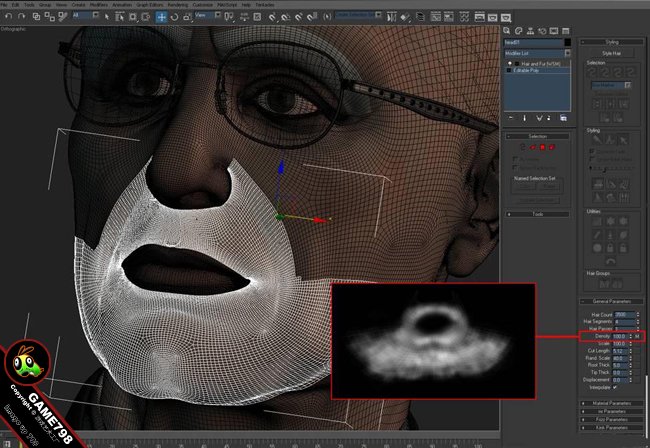Expand the Material Parameters rollout
Viewport: 650px width, 448px height.
pos(611,403)
